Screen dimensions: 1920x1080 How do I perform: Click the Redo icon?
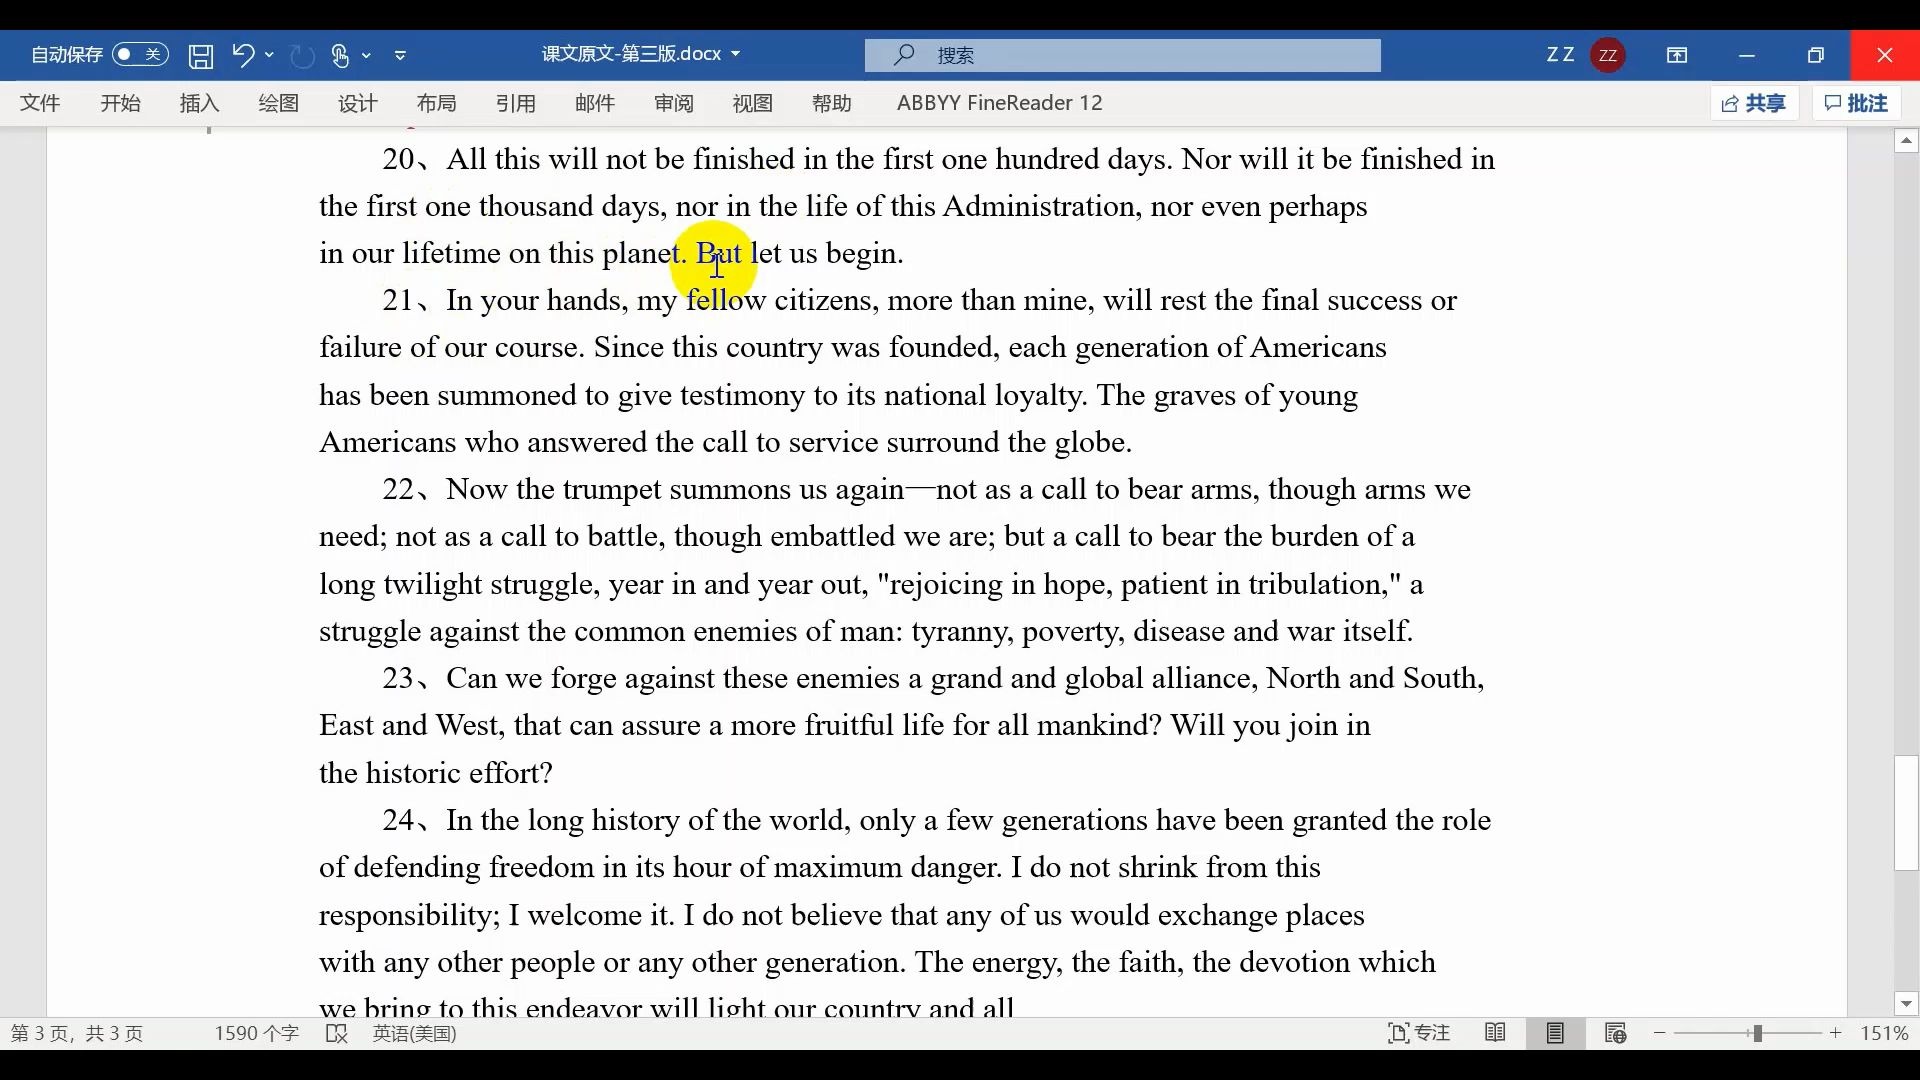click(303, 55)
